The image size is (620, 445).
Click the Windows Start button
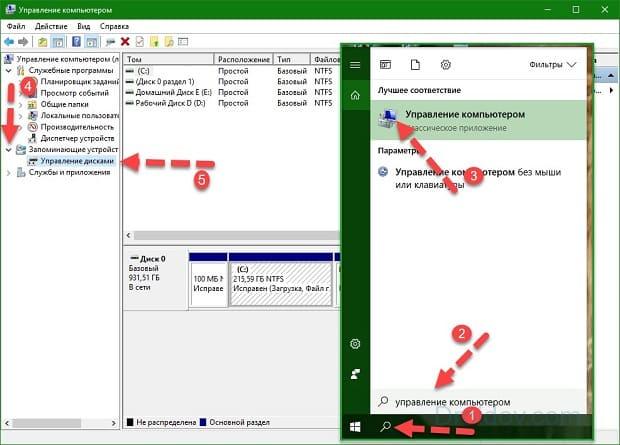(355, 427)
